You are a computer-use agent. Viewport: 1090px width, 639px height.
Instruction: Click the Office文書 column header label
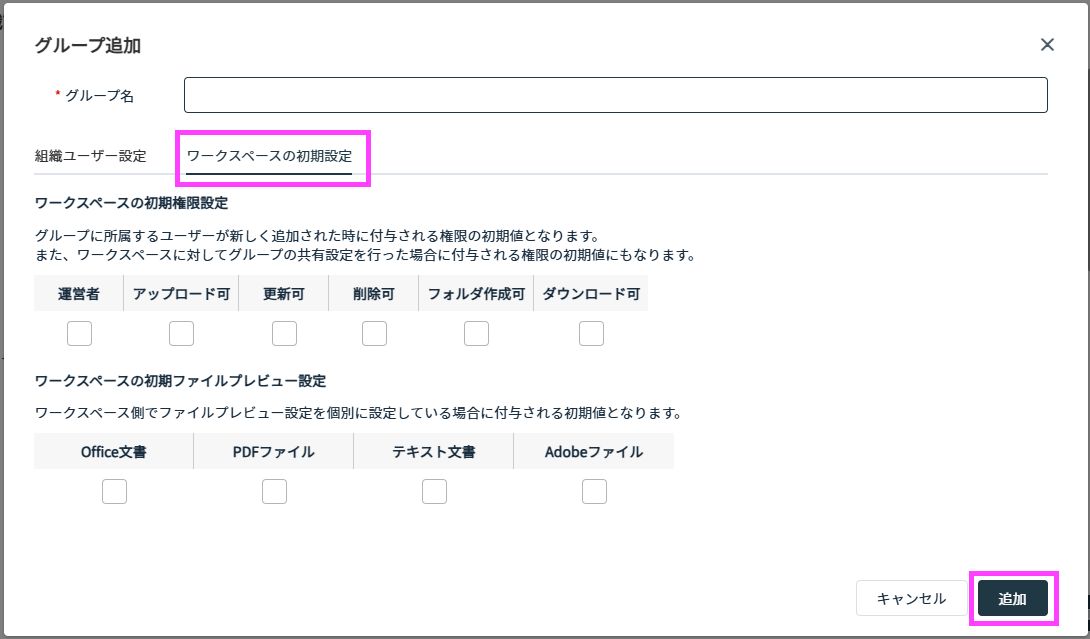(114, 452)
